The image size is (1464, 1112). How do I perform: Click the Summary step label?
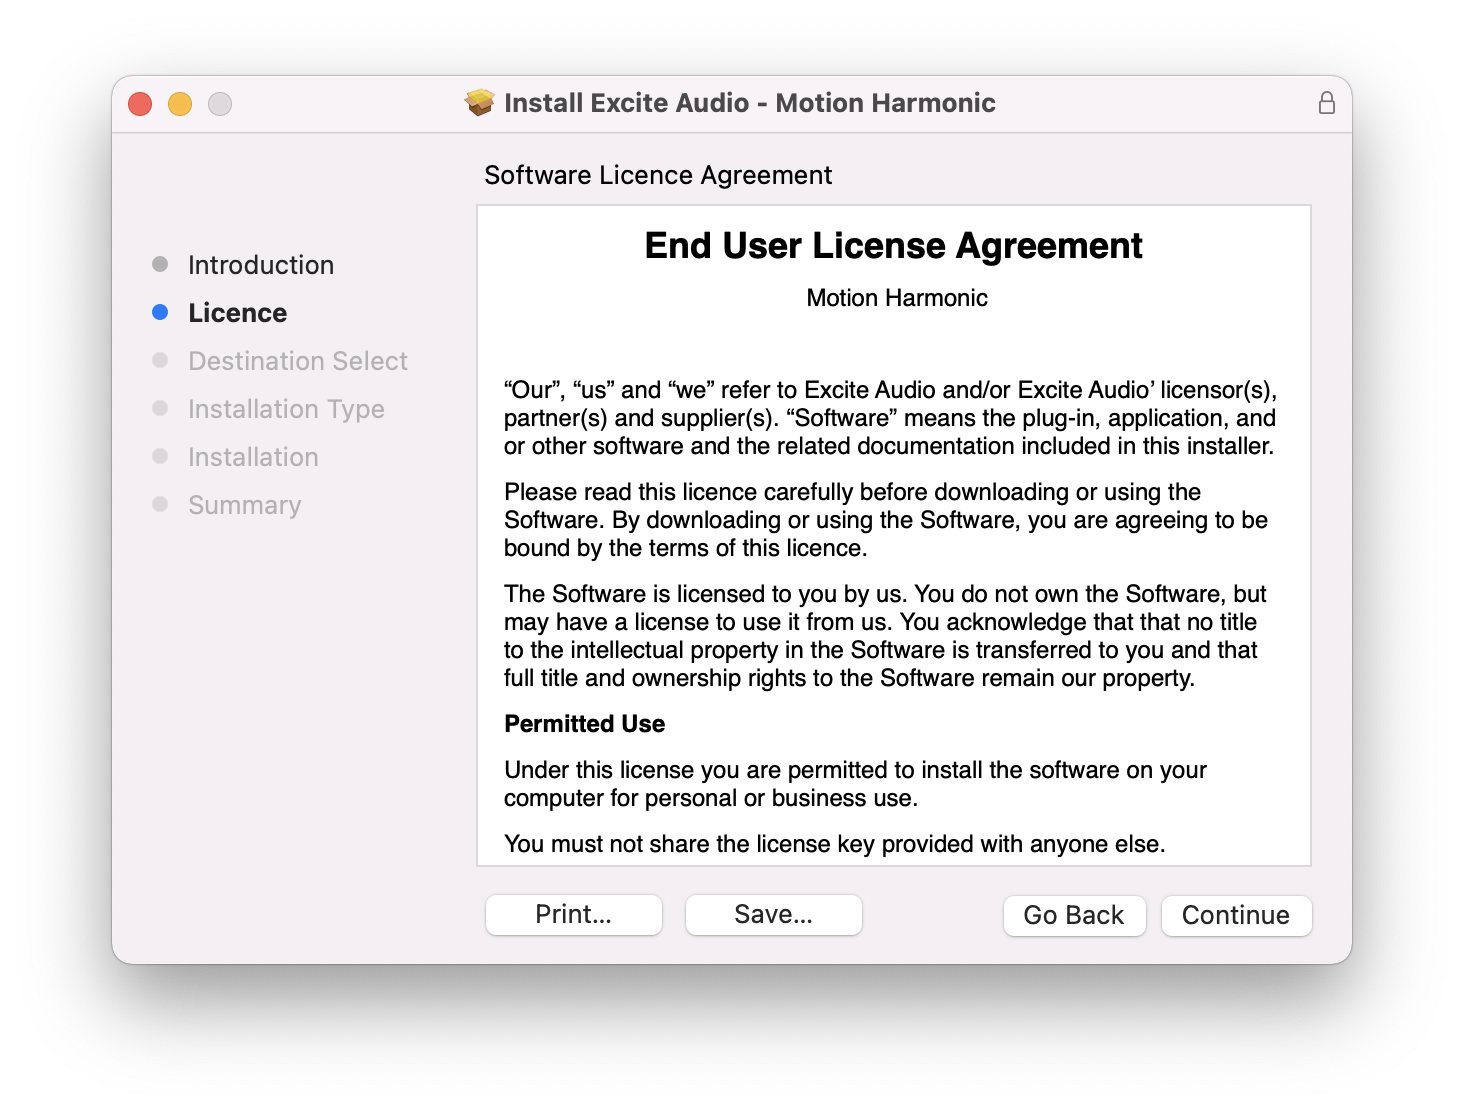(245, 505)
